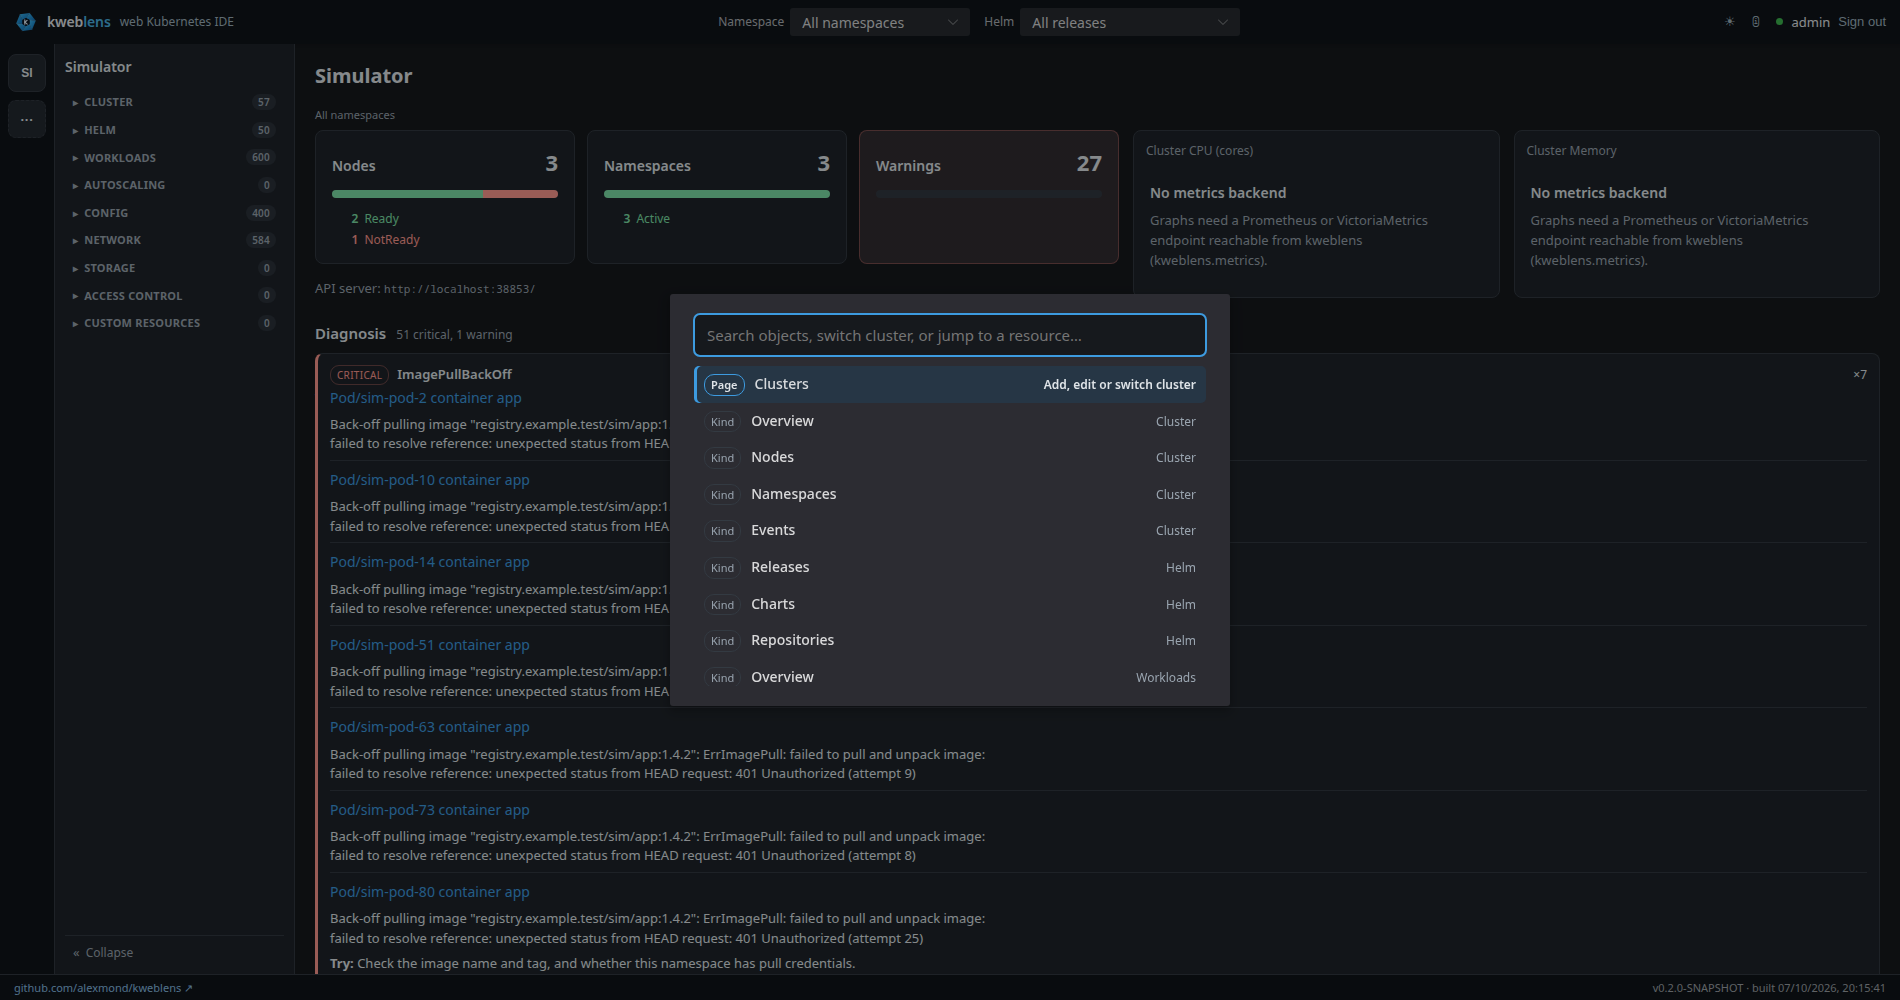The image size is (1900, 1000).
Task: Choose the Events kind entry
Action: coord(950,530)
